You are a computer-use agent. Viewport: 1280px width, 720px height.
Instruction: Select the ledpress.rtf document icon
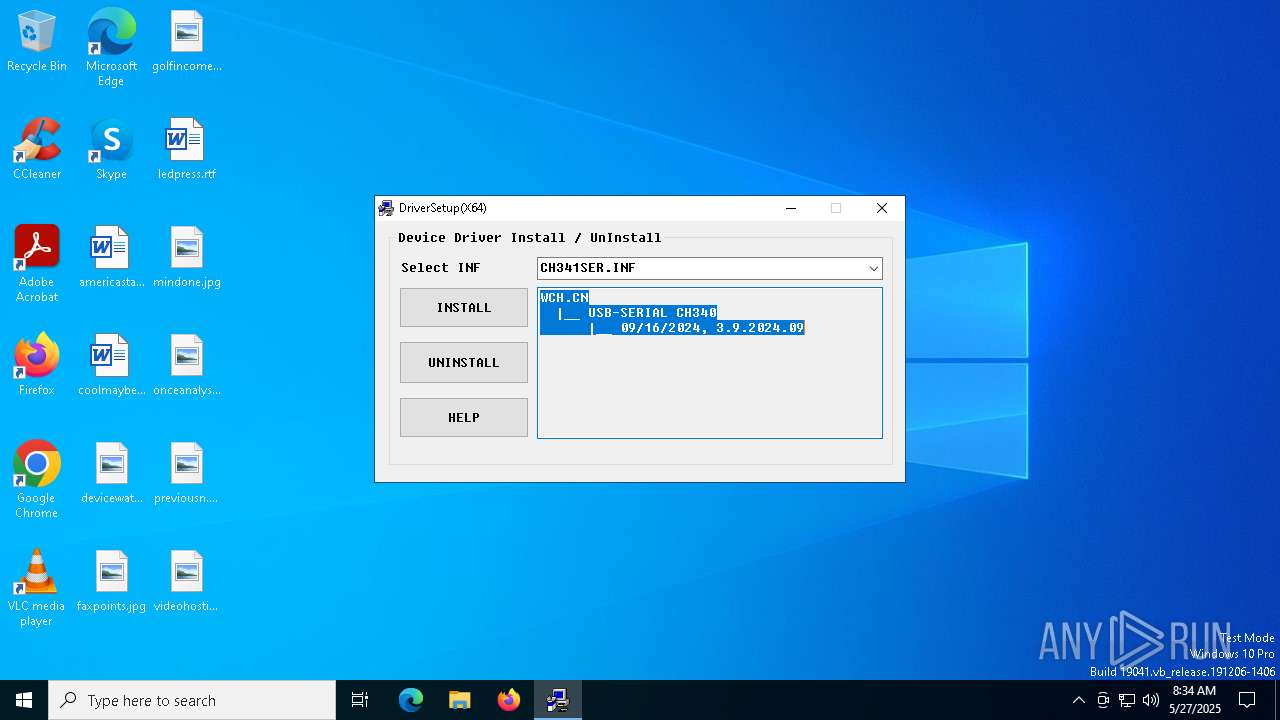coord(187,150)
